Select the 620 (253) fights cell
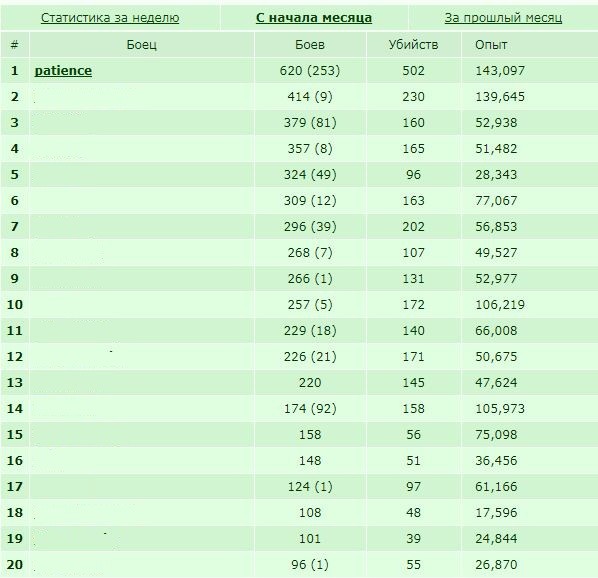Screen dimensions: 598x578 click(x=310, y=71)
